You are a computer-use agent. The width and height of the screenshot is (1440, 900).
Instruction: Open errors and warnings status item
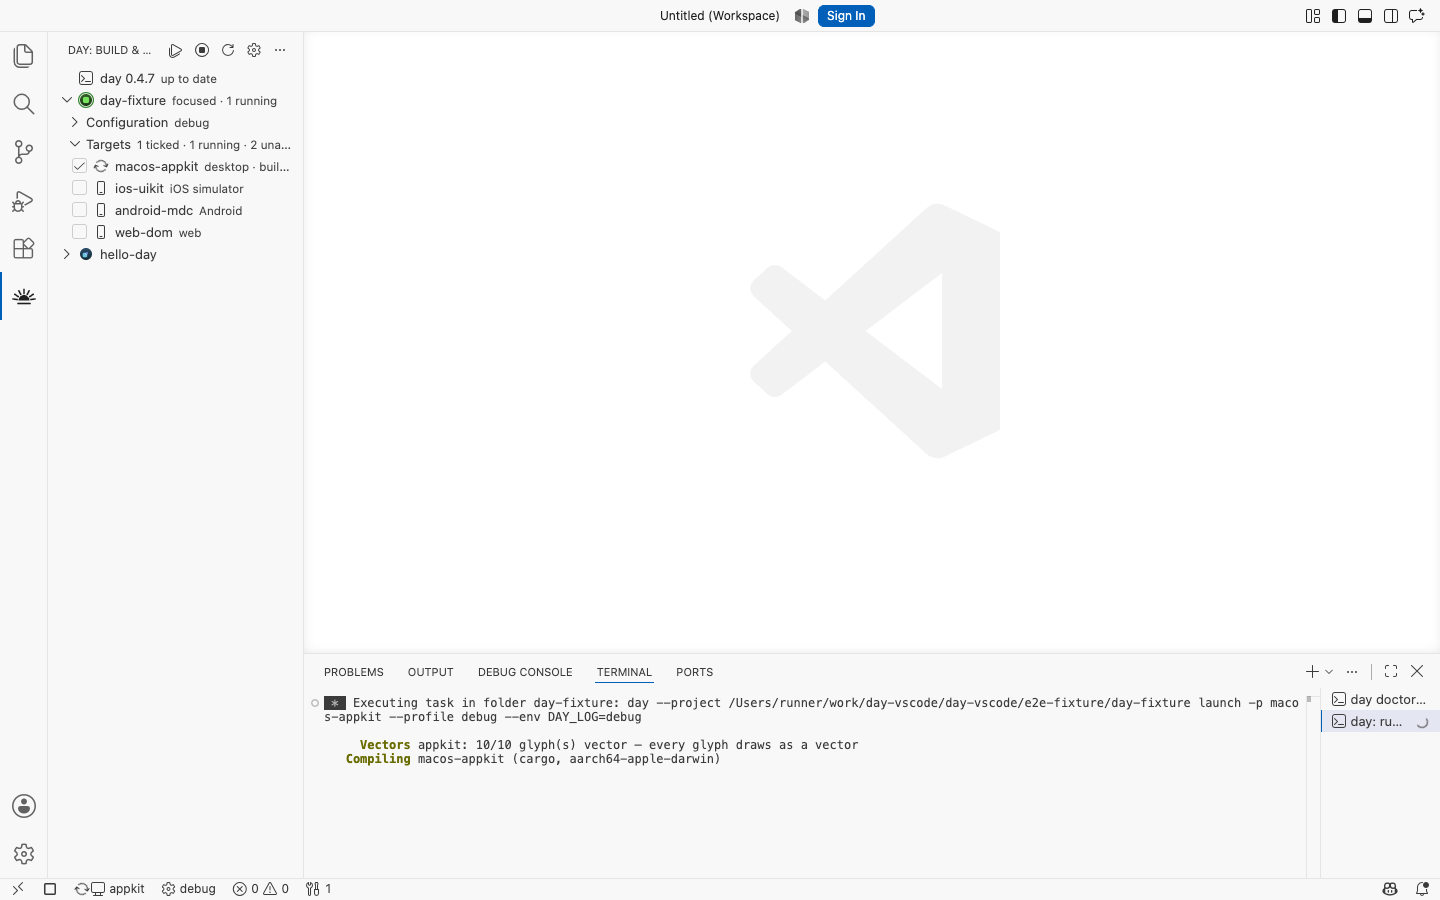261,889
